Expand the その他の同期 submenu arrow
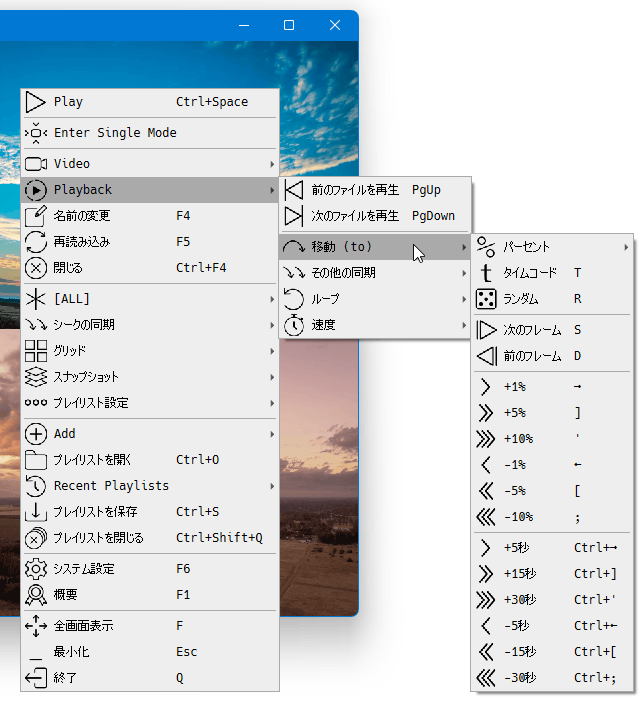Screen dimensions: 644x704 464,273
